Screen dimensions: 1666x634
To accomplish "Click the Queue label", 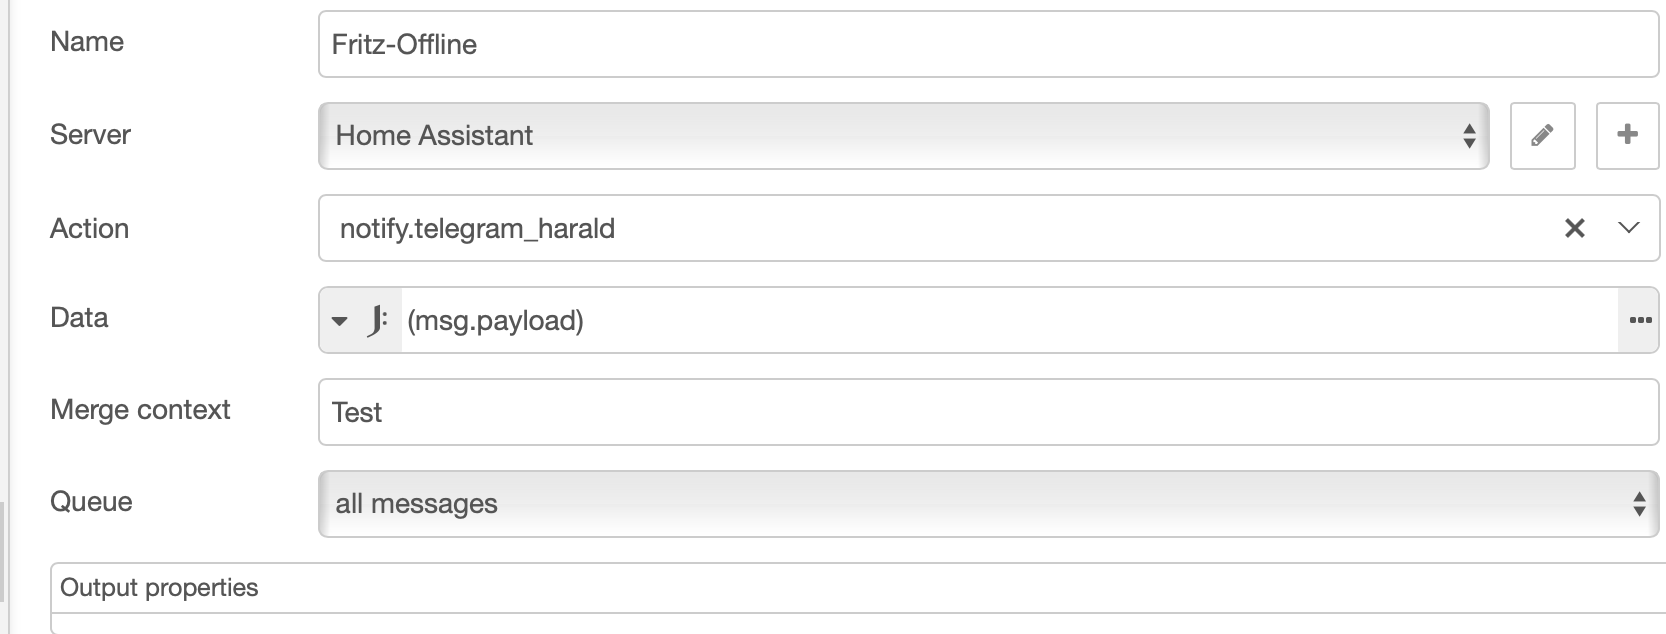I will [91, 502].
